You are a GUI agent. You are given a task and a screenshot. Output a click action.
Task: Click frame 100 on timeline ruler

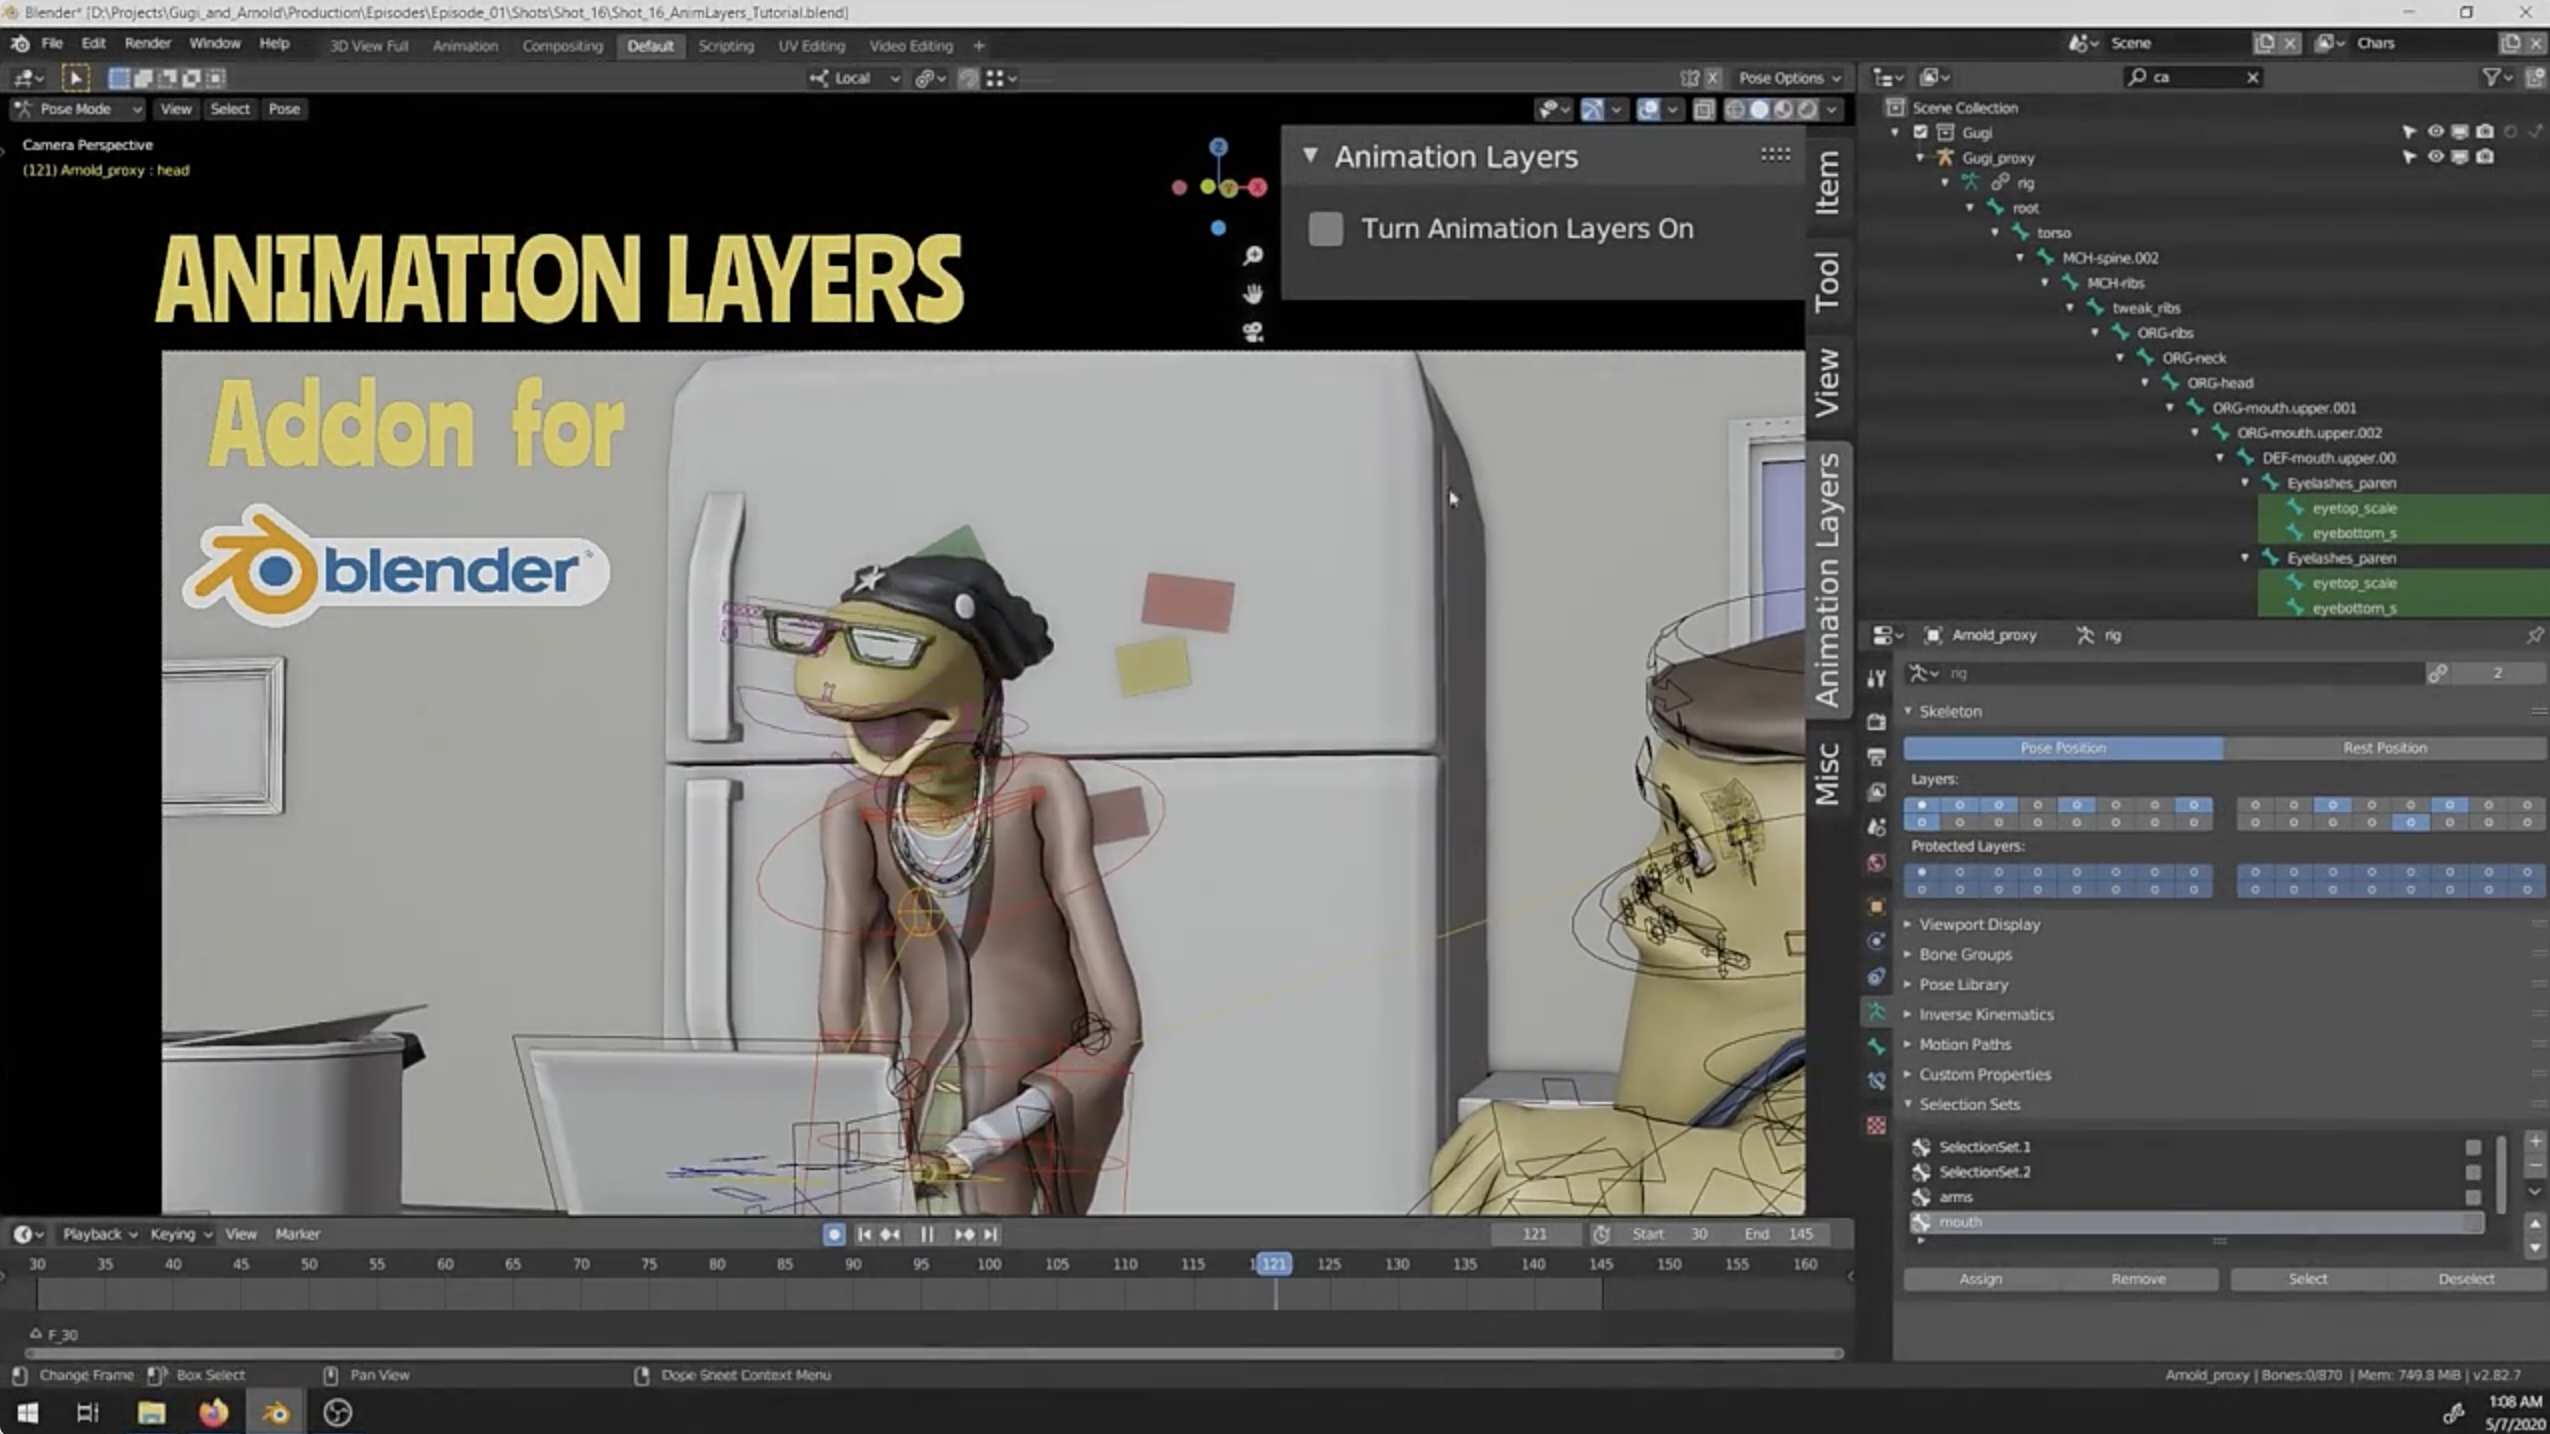[x=988, y=1264]
